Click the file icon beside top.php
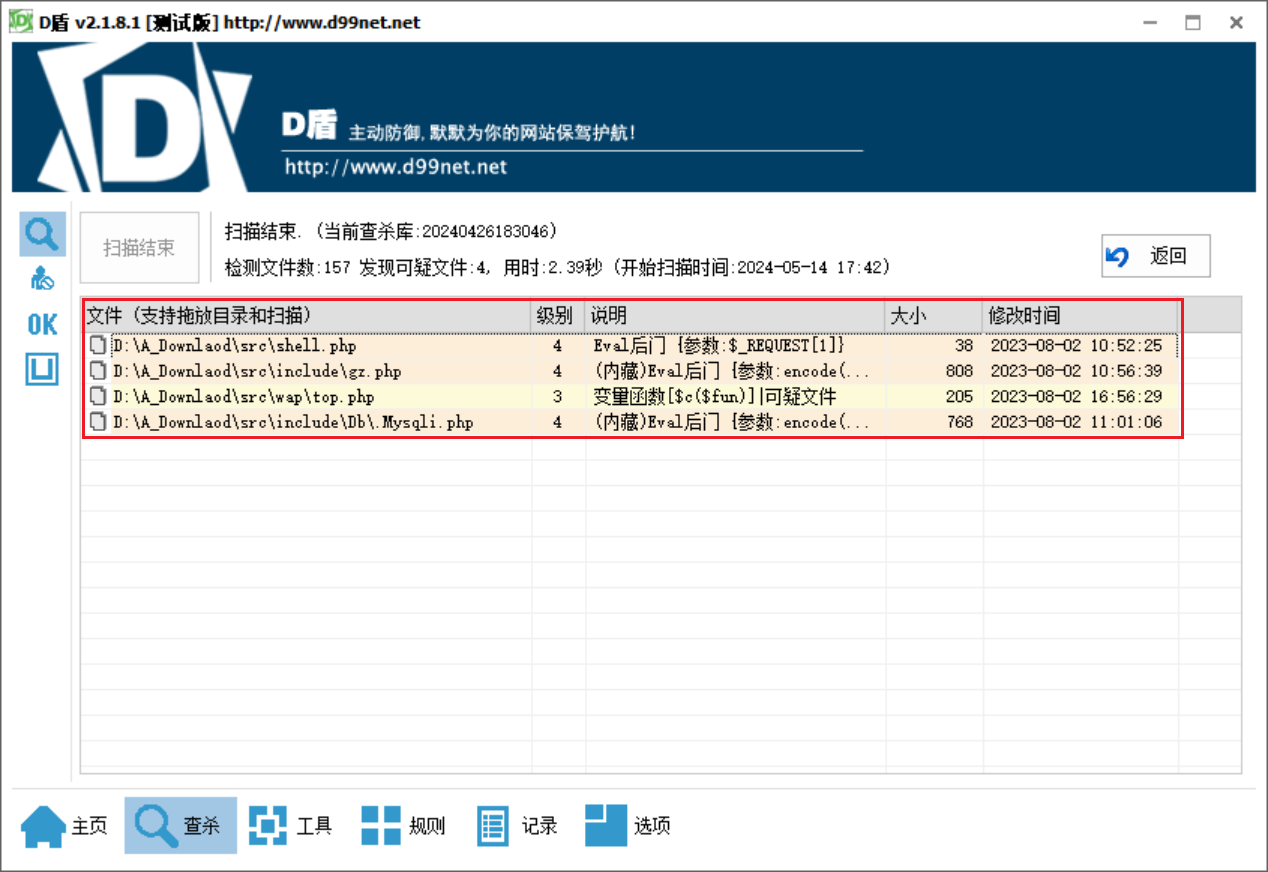 pyautogui.click(x=98, y=397)
